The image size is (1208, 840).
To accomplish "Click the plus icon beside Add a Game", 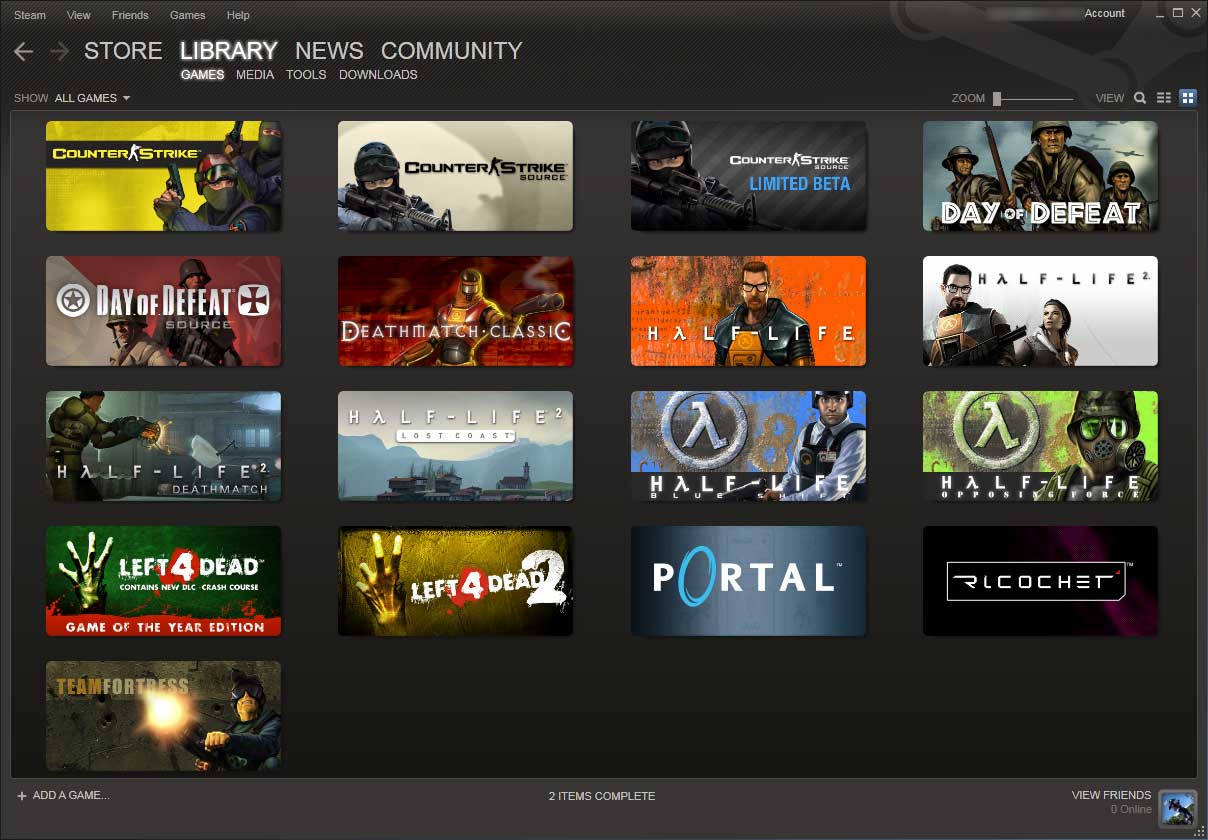I will (x=22, y=796).
